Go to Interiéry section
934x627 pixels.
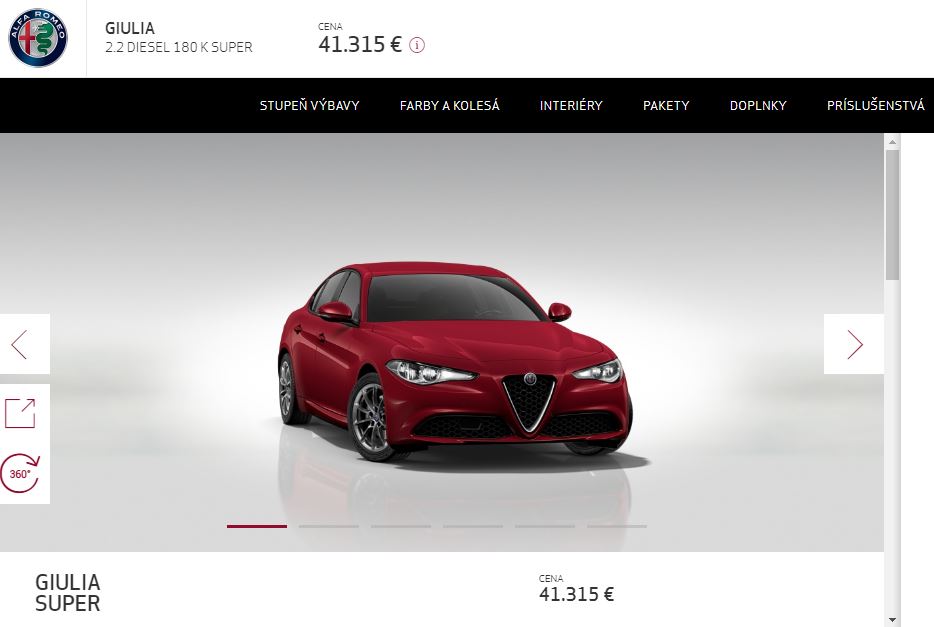[571, 105]
